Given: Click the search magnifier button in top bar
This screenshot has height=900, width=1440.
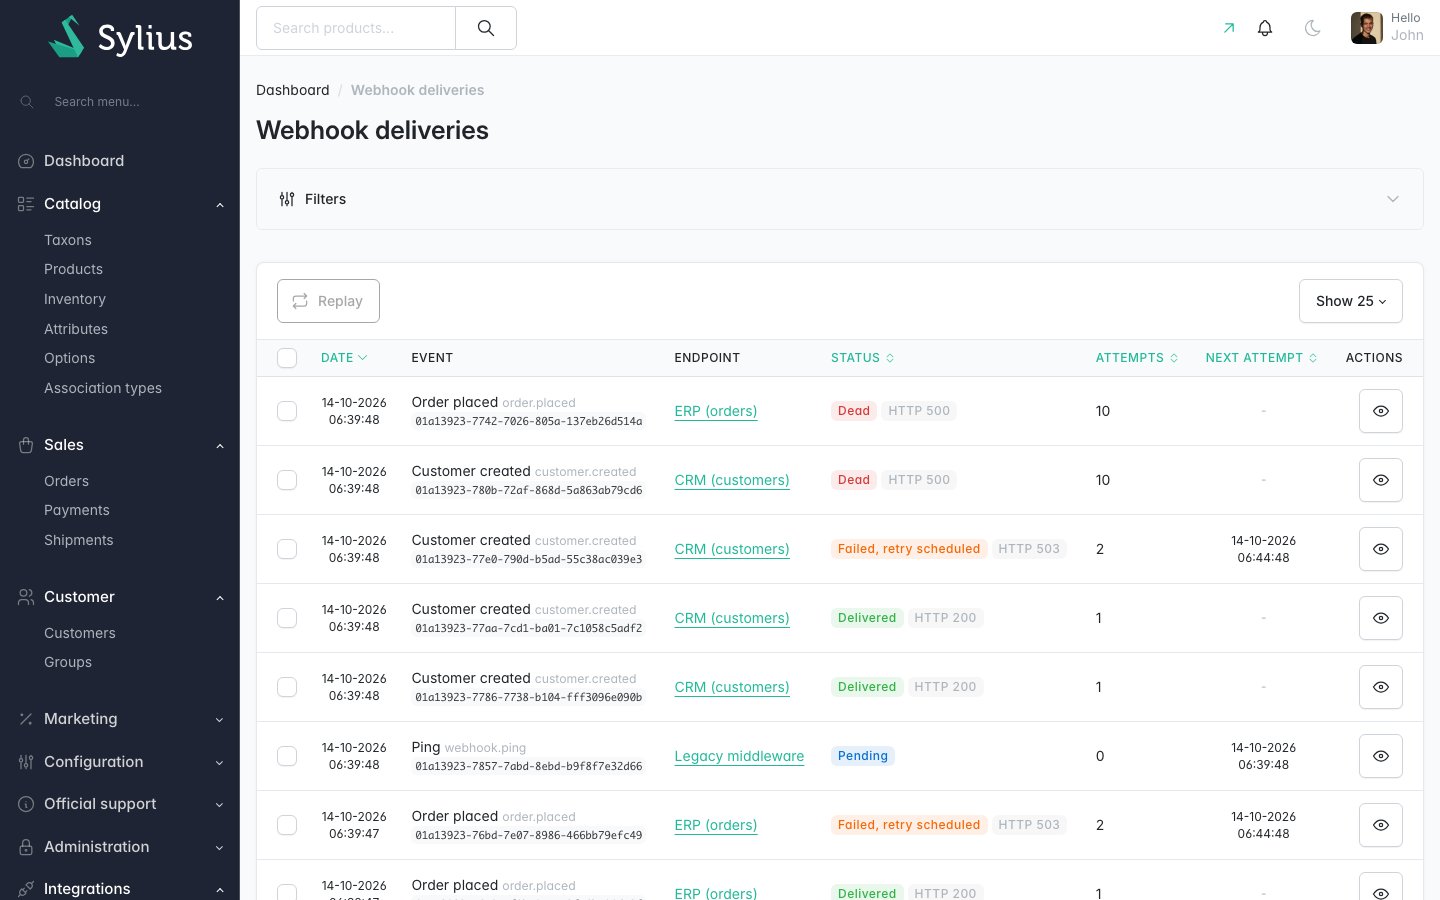Looking at the screenshot, I should click(x=486, y=28).
